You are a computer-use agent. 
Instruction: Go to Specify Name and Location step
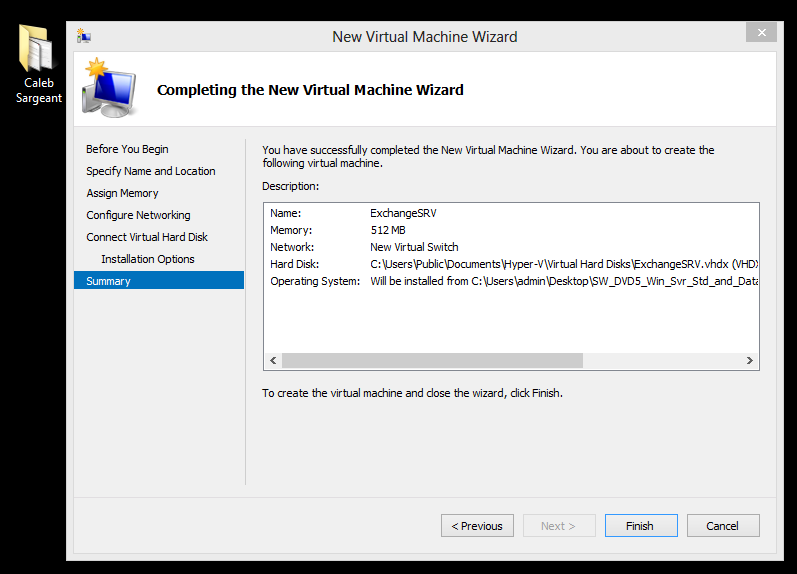[x=150, y=171]
